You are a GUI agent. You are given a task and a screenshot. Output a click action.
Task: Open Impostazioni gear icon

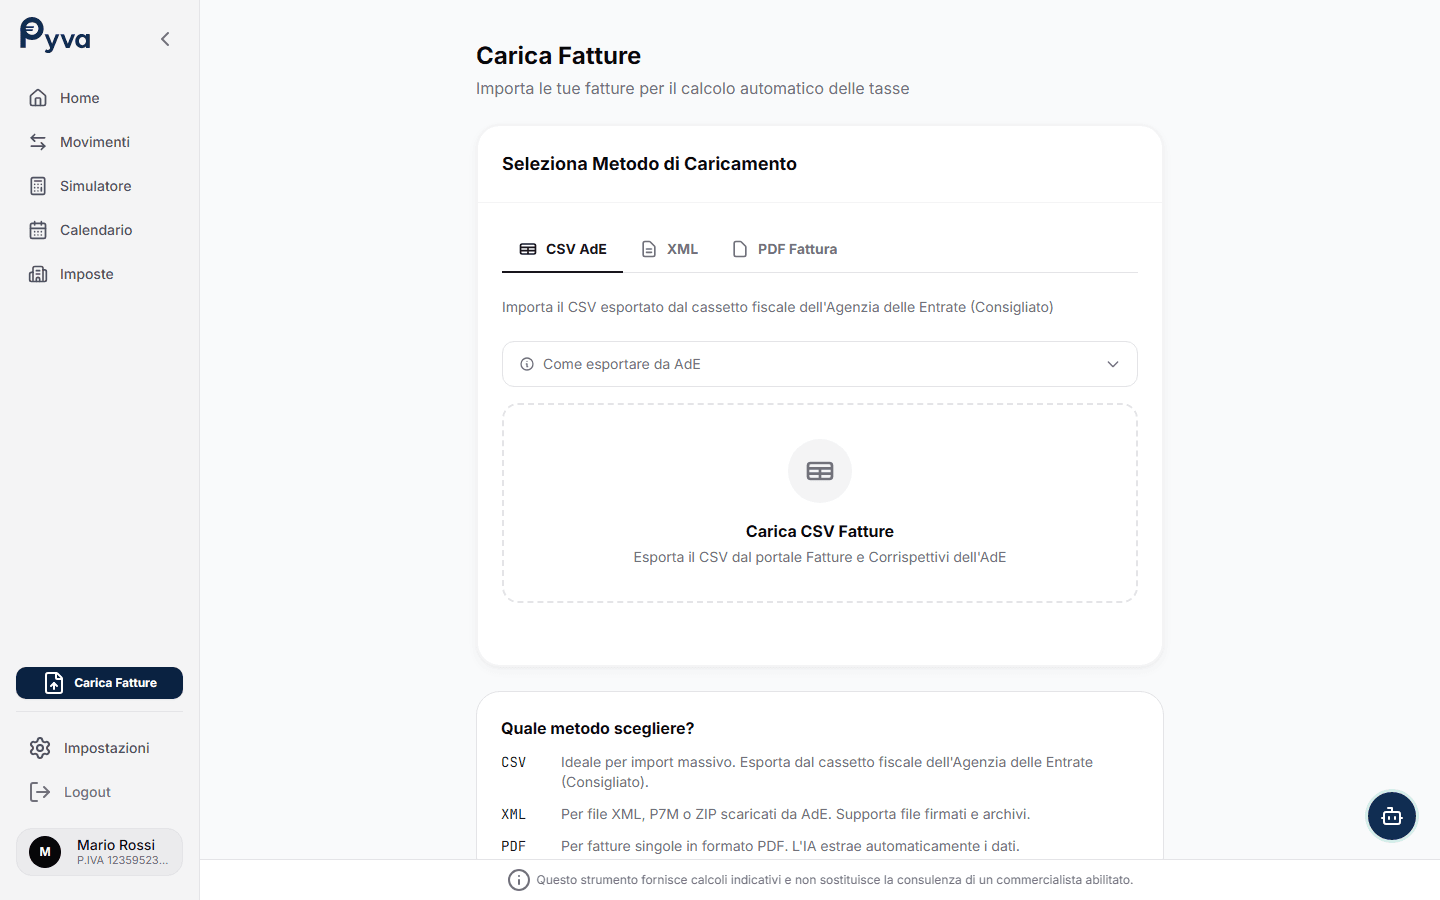click(x=40, y=748)
